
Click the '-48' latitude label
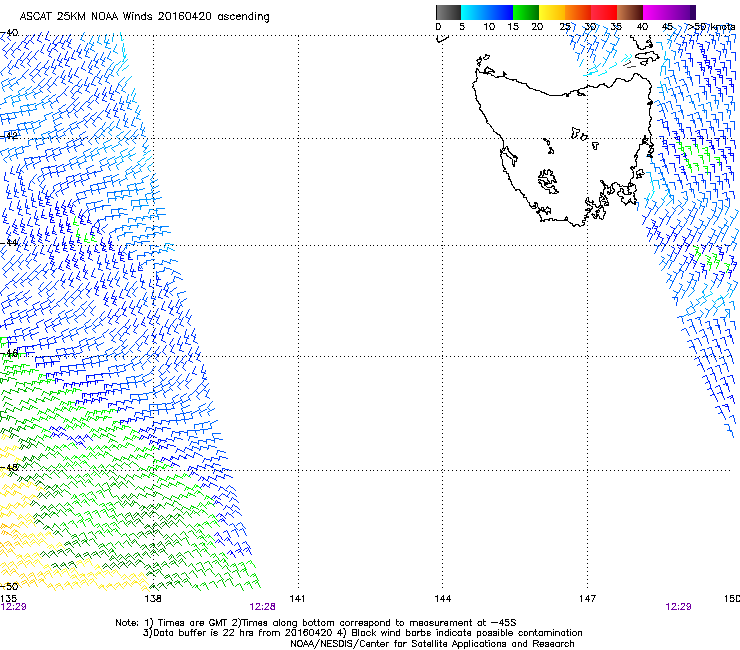9,467
